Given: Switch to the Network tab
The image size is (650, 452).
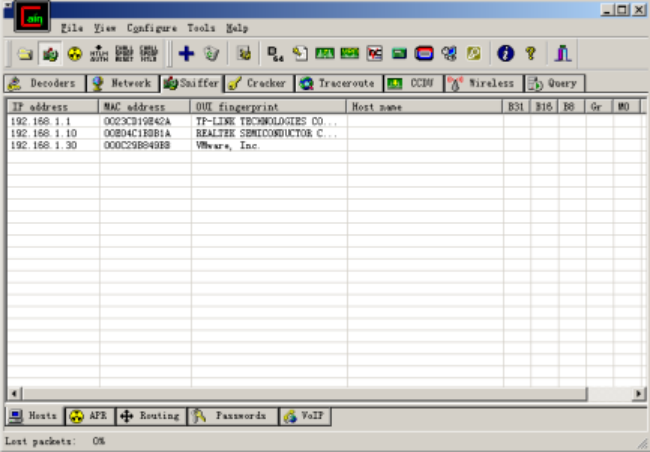Looking at the screenshot, I should [x=123, y=83].
